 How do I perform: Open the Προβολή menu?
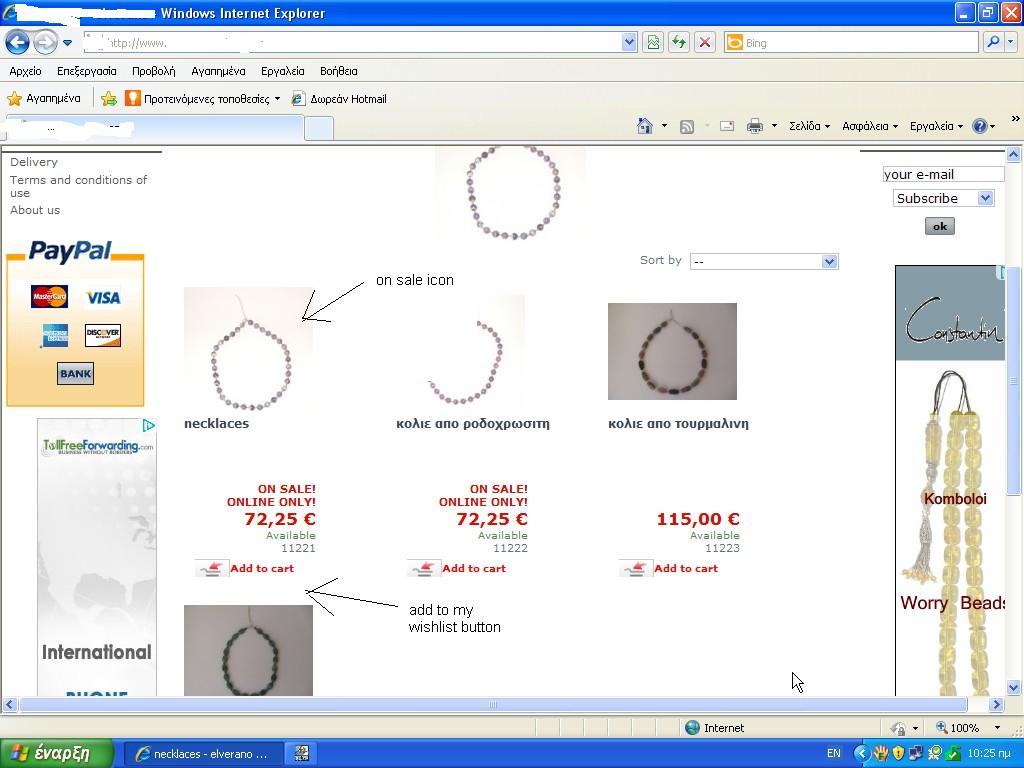click(x=153, y=71)
